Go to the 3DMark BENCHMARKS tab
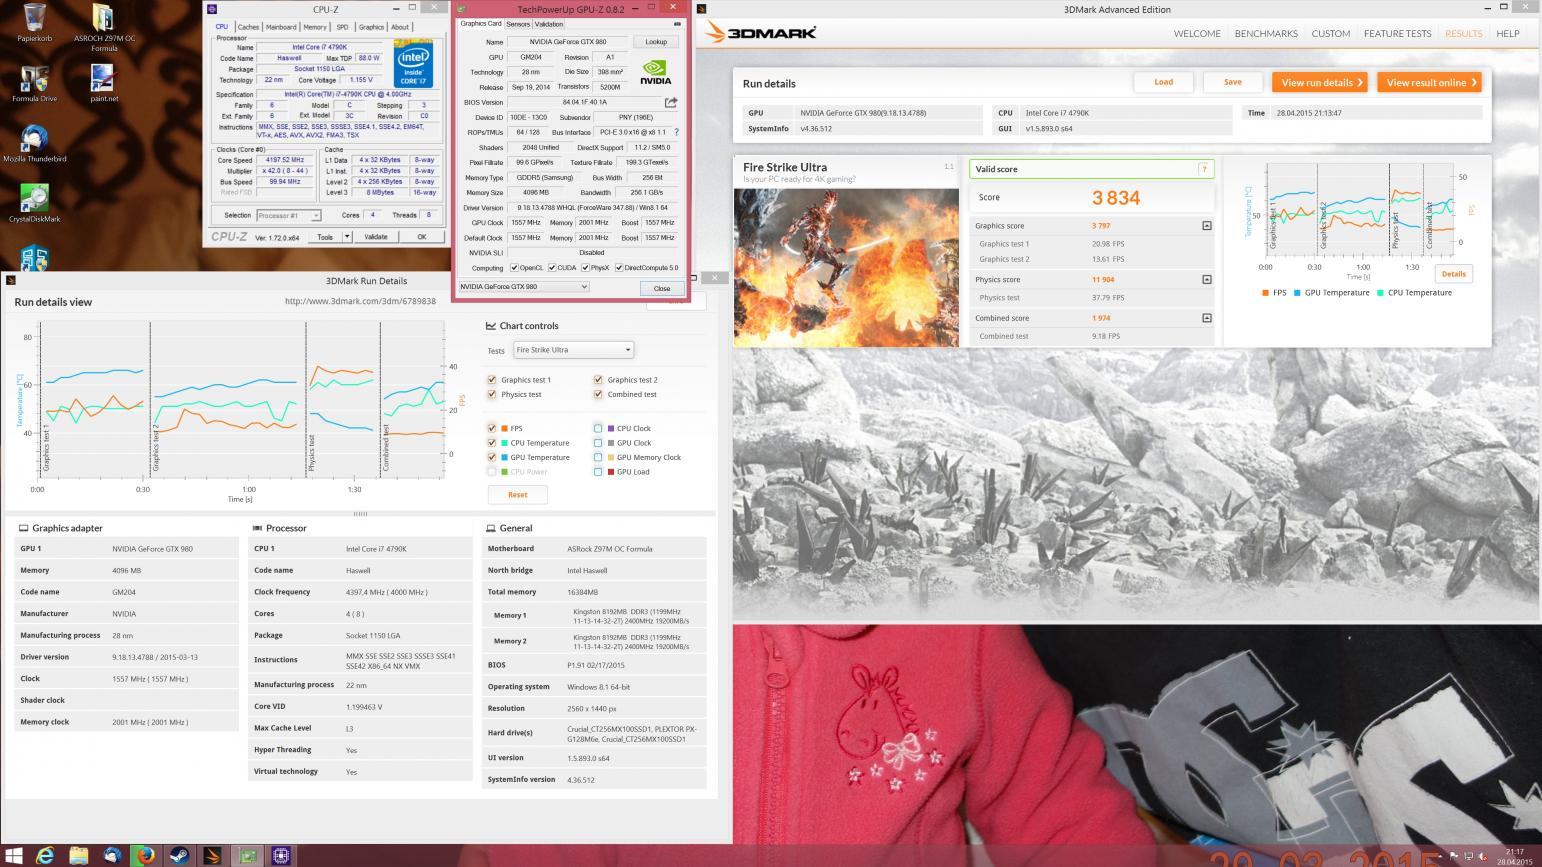The width and height of the screenshot is (1542, 867). point(1266,34)
